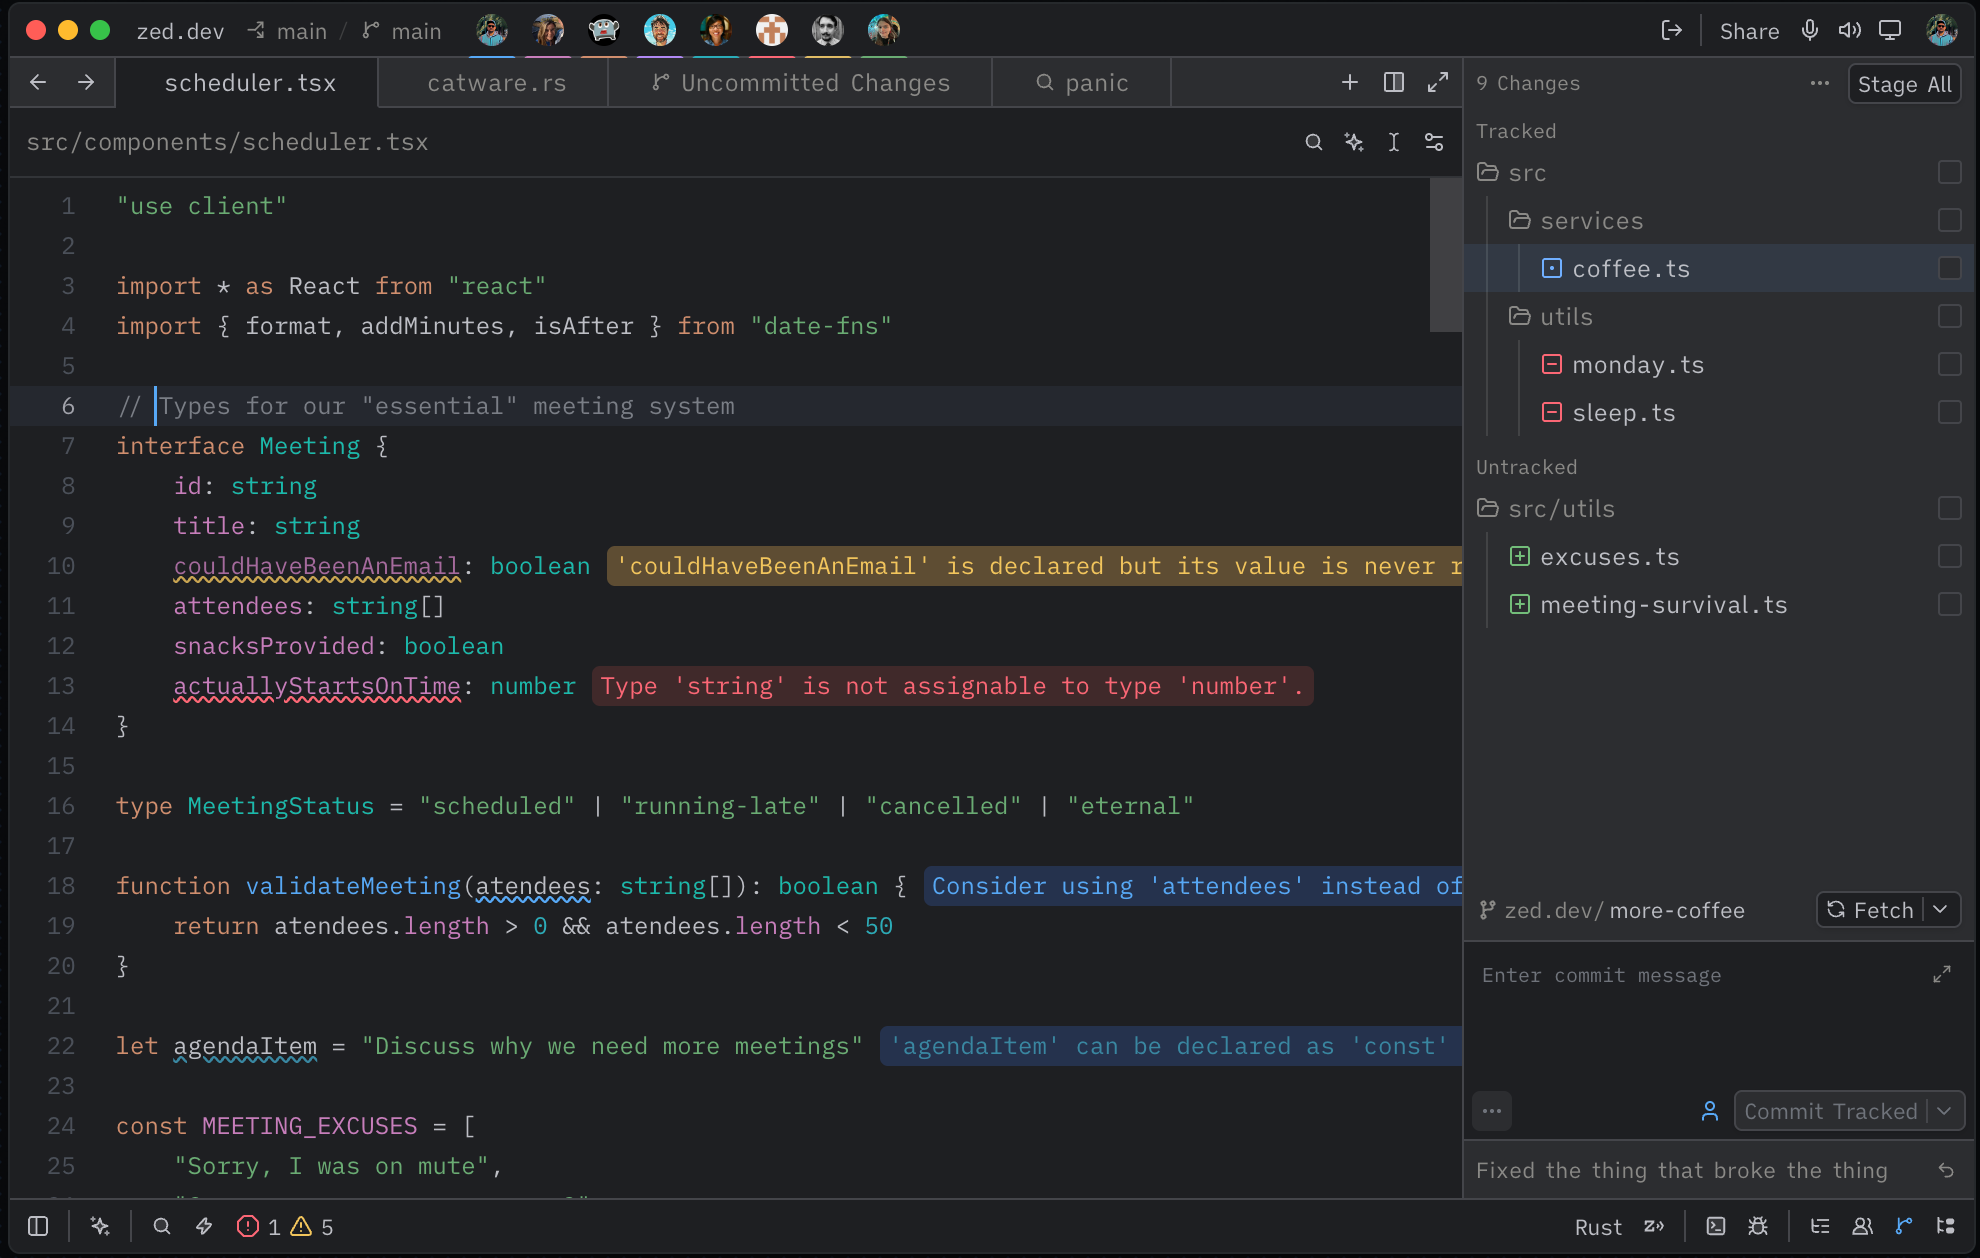Open buffer search magnifier in editor toolbar
1980x1258 pixels.
click(1314, 142)
